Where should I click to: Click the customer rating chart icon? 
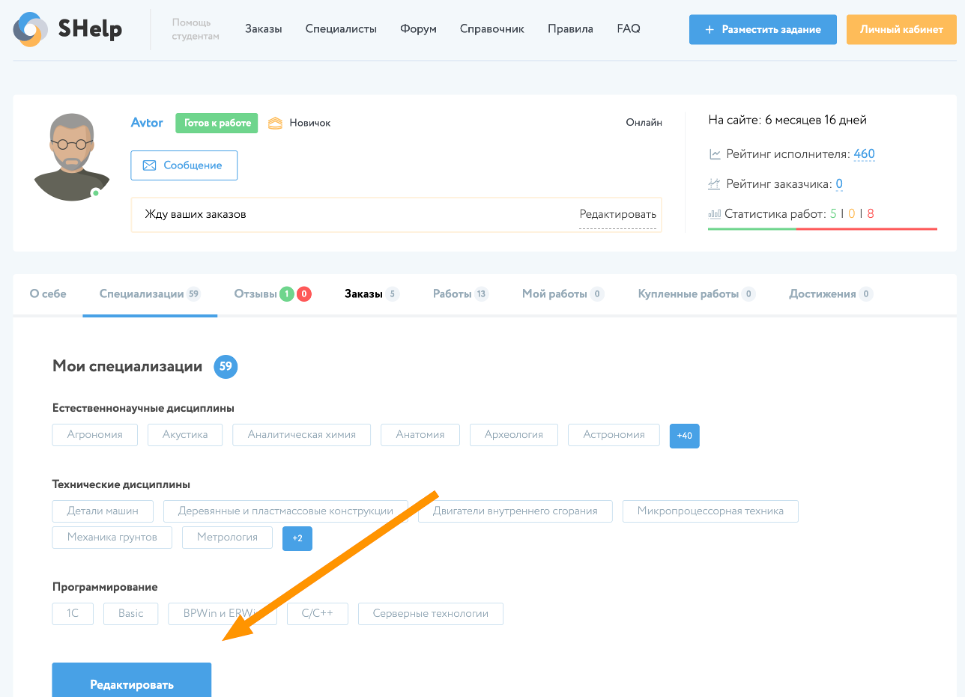pyautogui.click(x=715, y=184)
